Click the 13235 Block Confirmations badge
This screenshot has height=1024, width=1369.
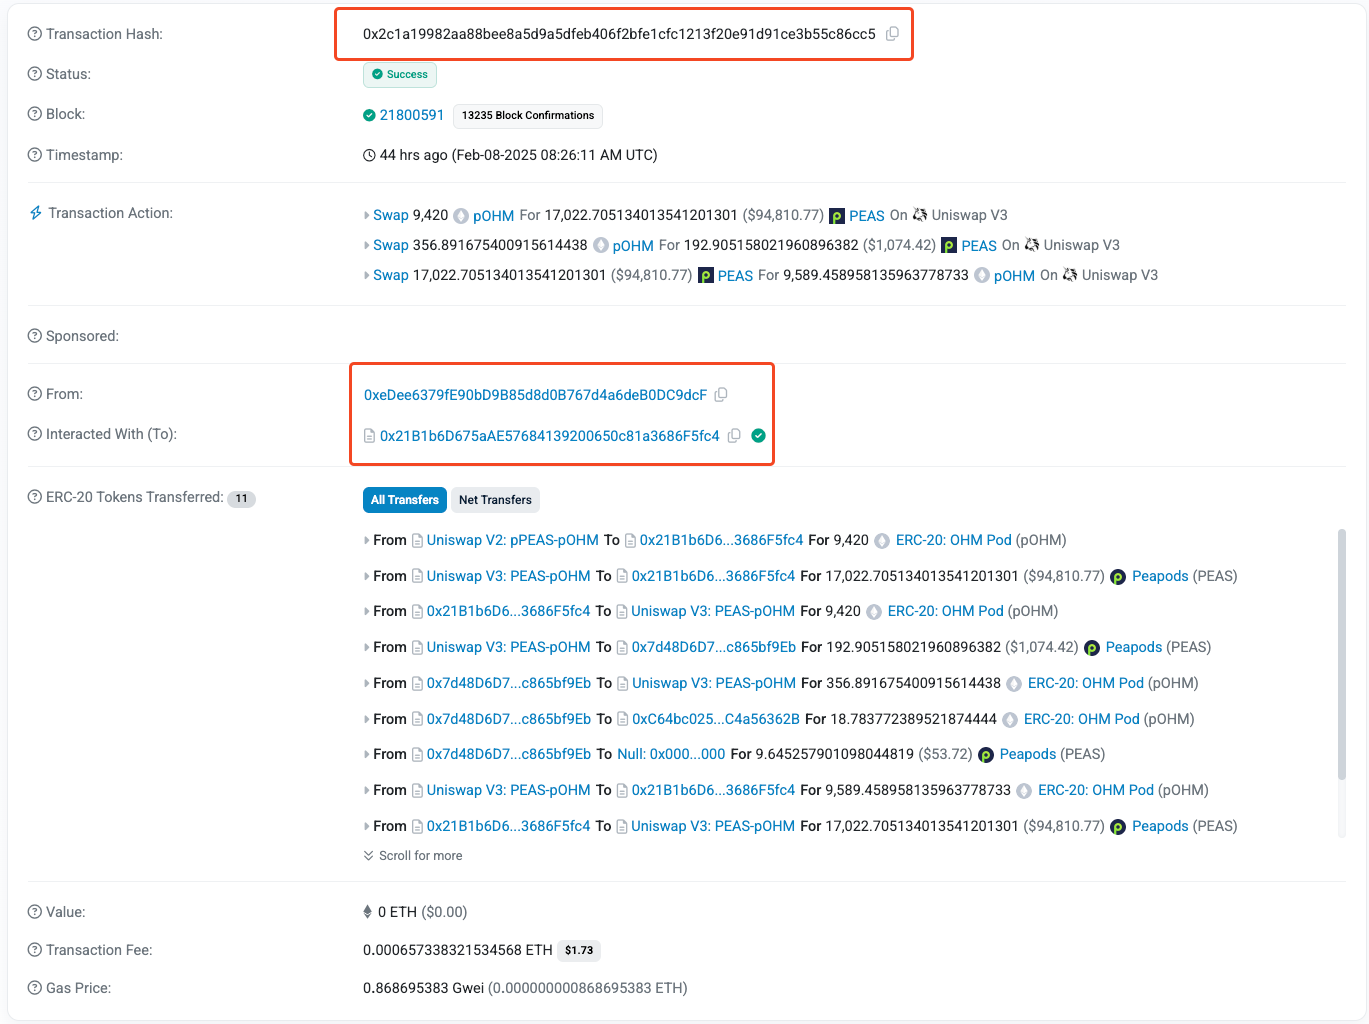pyautogui.click(x=527, y=116)
